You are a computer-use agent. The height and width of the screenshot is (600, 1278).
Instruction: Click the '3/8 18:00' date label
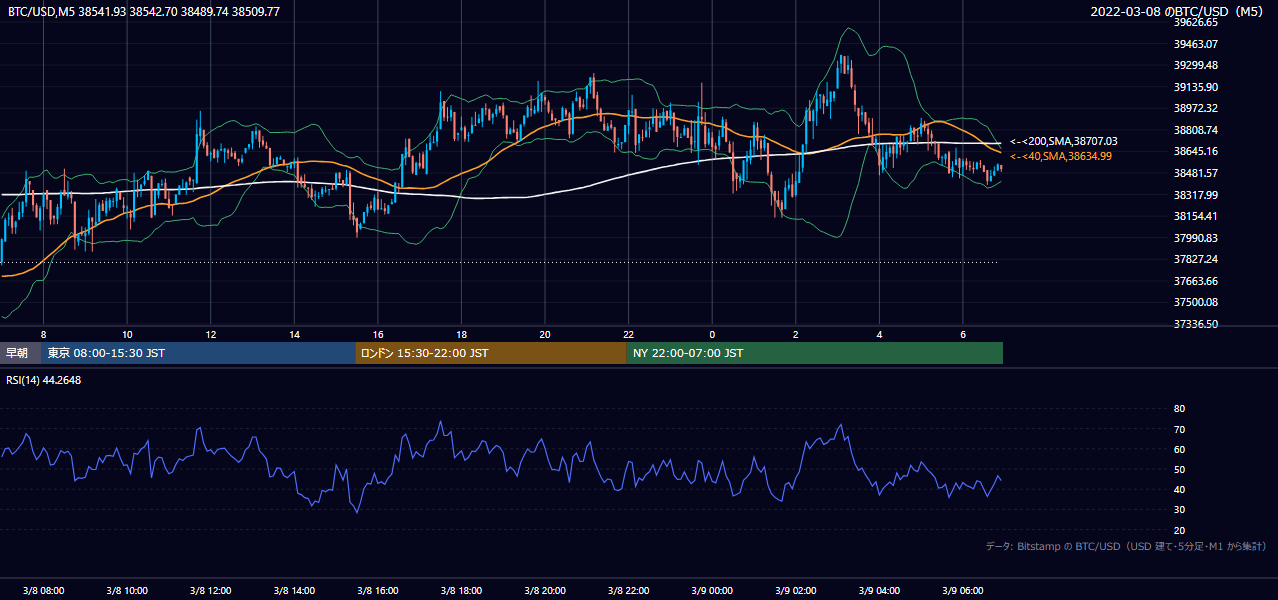coord(461,590)
